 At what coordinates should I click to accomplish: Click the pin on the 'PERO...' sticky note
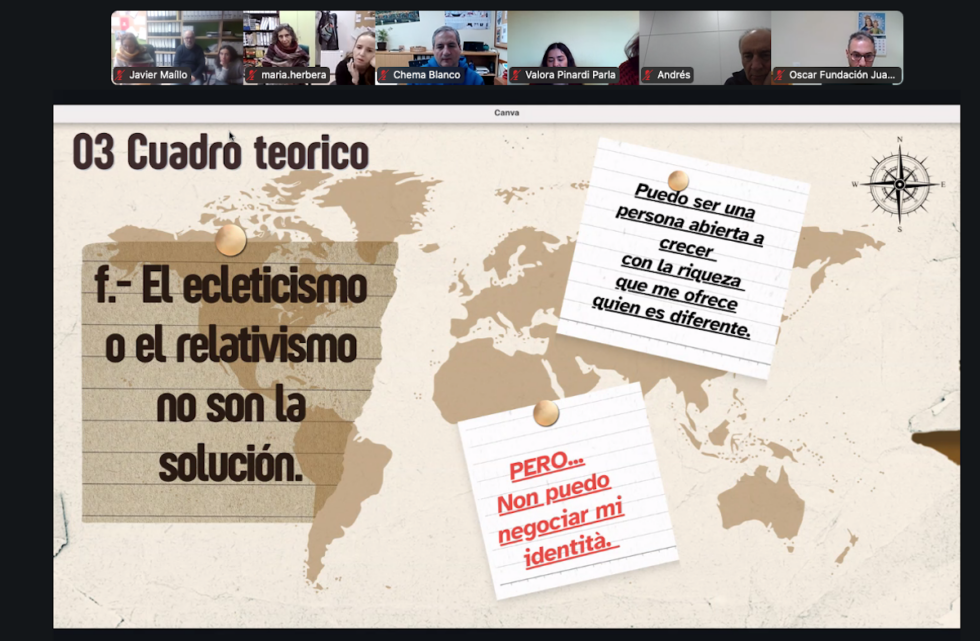tap(546, 412)
